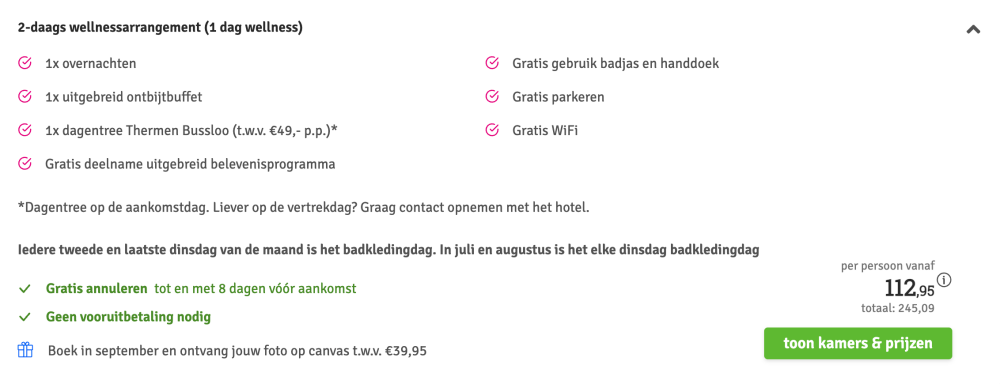Click the totaal: 245,09 amount
The width and height of the screenshot is (1000, 384).
coord(898,309)
